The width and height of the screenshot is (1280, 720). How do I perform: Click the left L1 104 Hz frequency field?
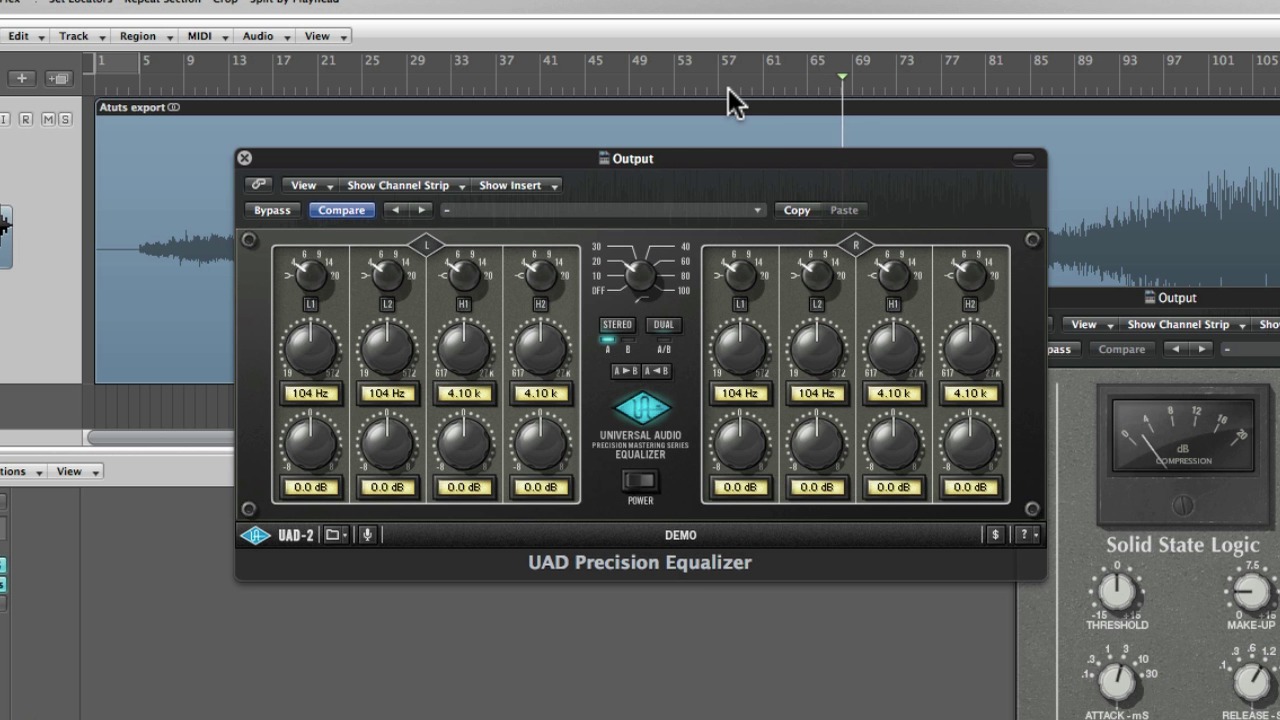tap(310, 393)
